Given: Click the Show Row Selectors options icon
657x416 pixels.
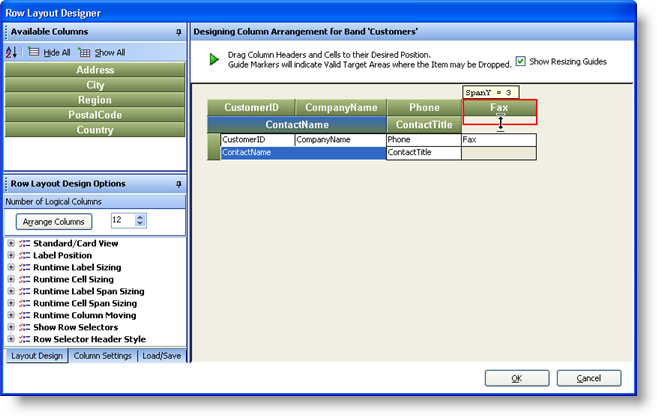Looking at the screenshot, I should [24, 327].
